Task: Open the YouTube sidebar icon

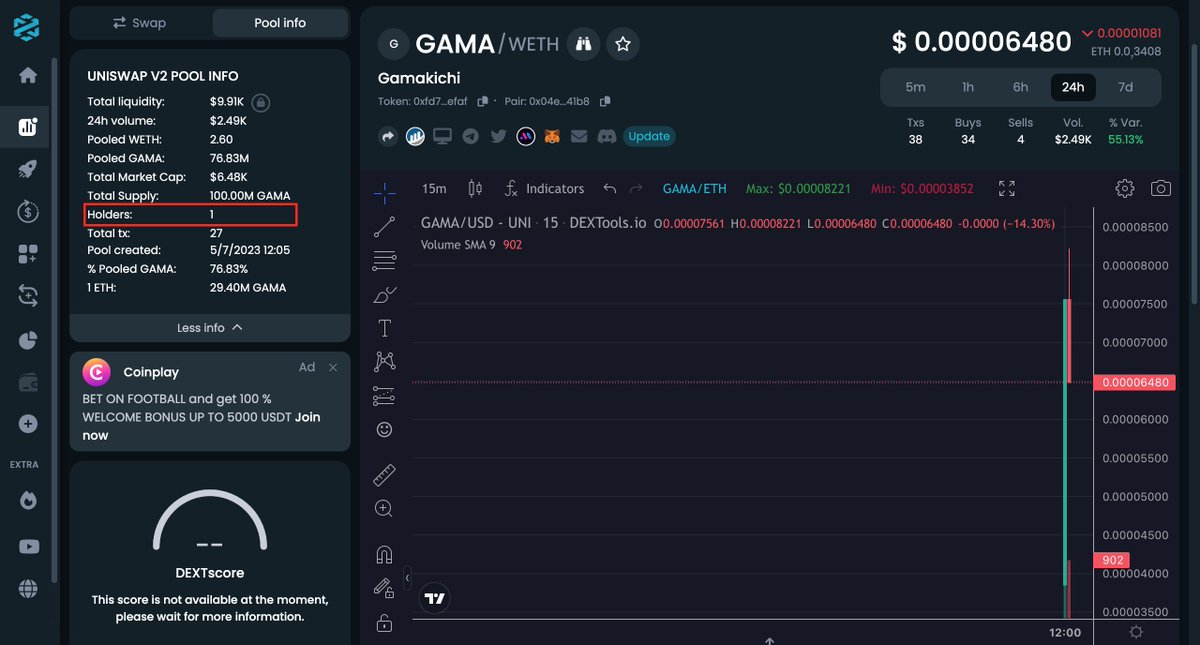Action: pyautogui.click(x=28, y=546)
